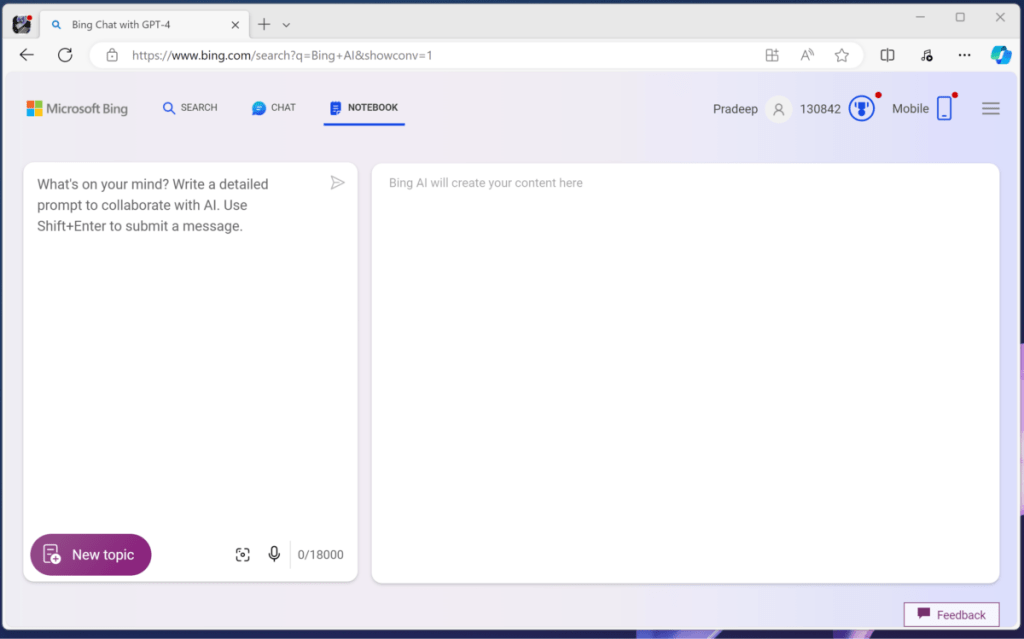Open the NOTEBOOK section

[x=364, y=108]
